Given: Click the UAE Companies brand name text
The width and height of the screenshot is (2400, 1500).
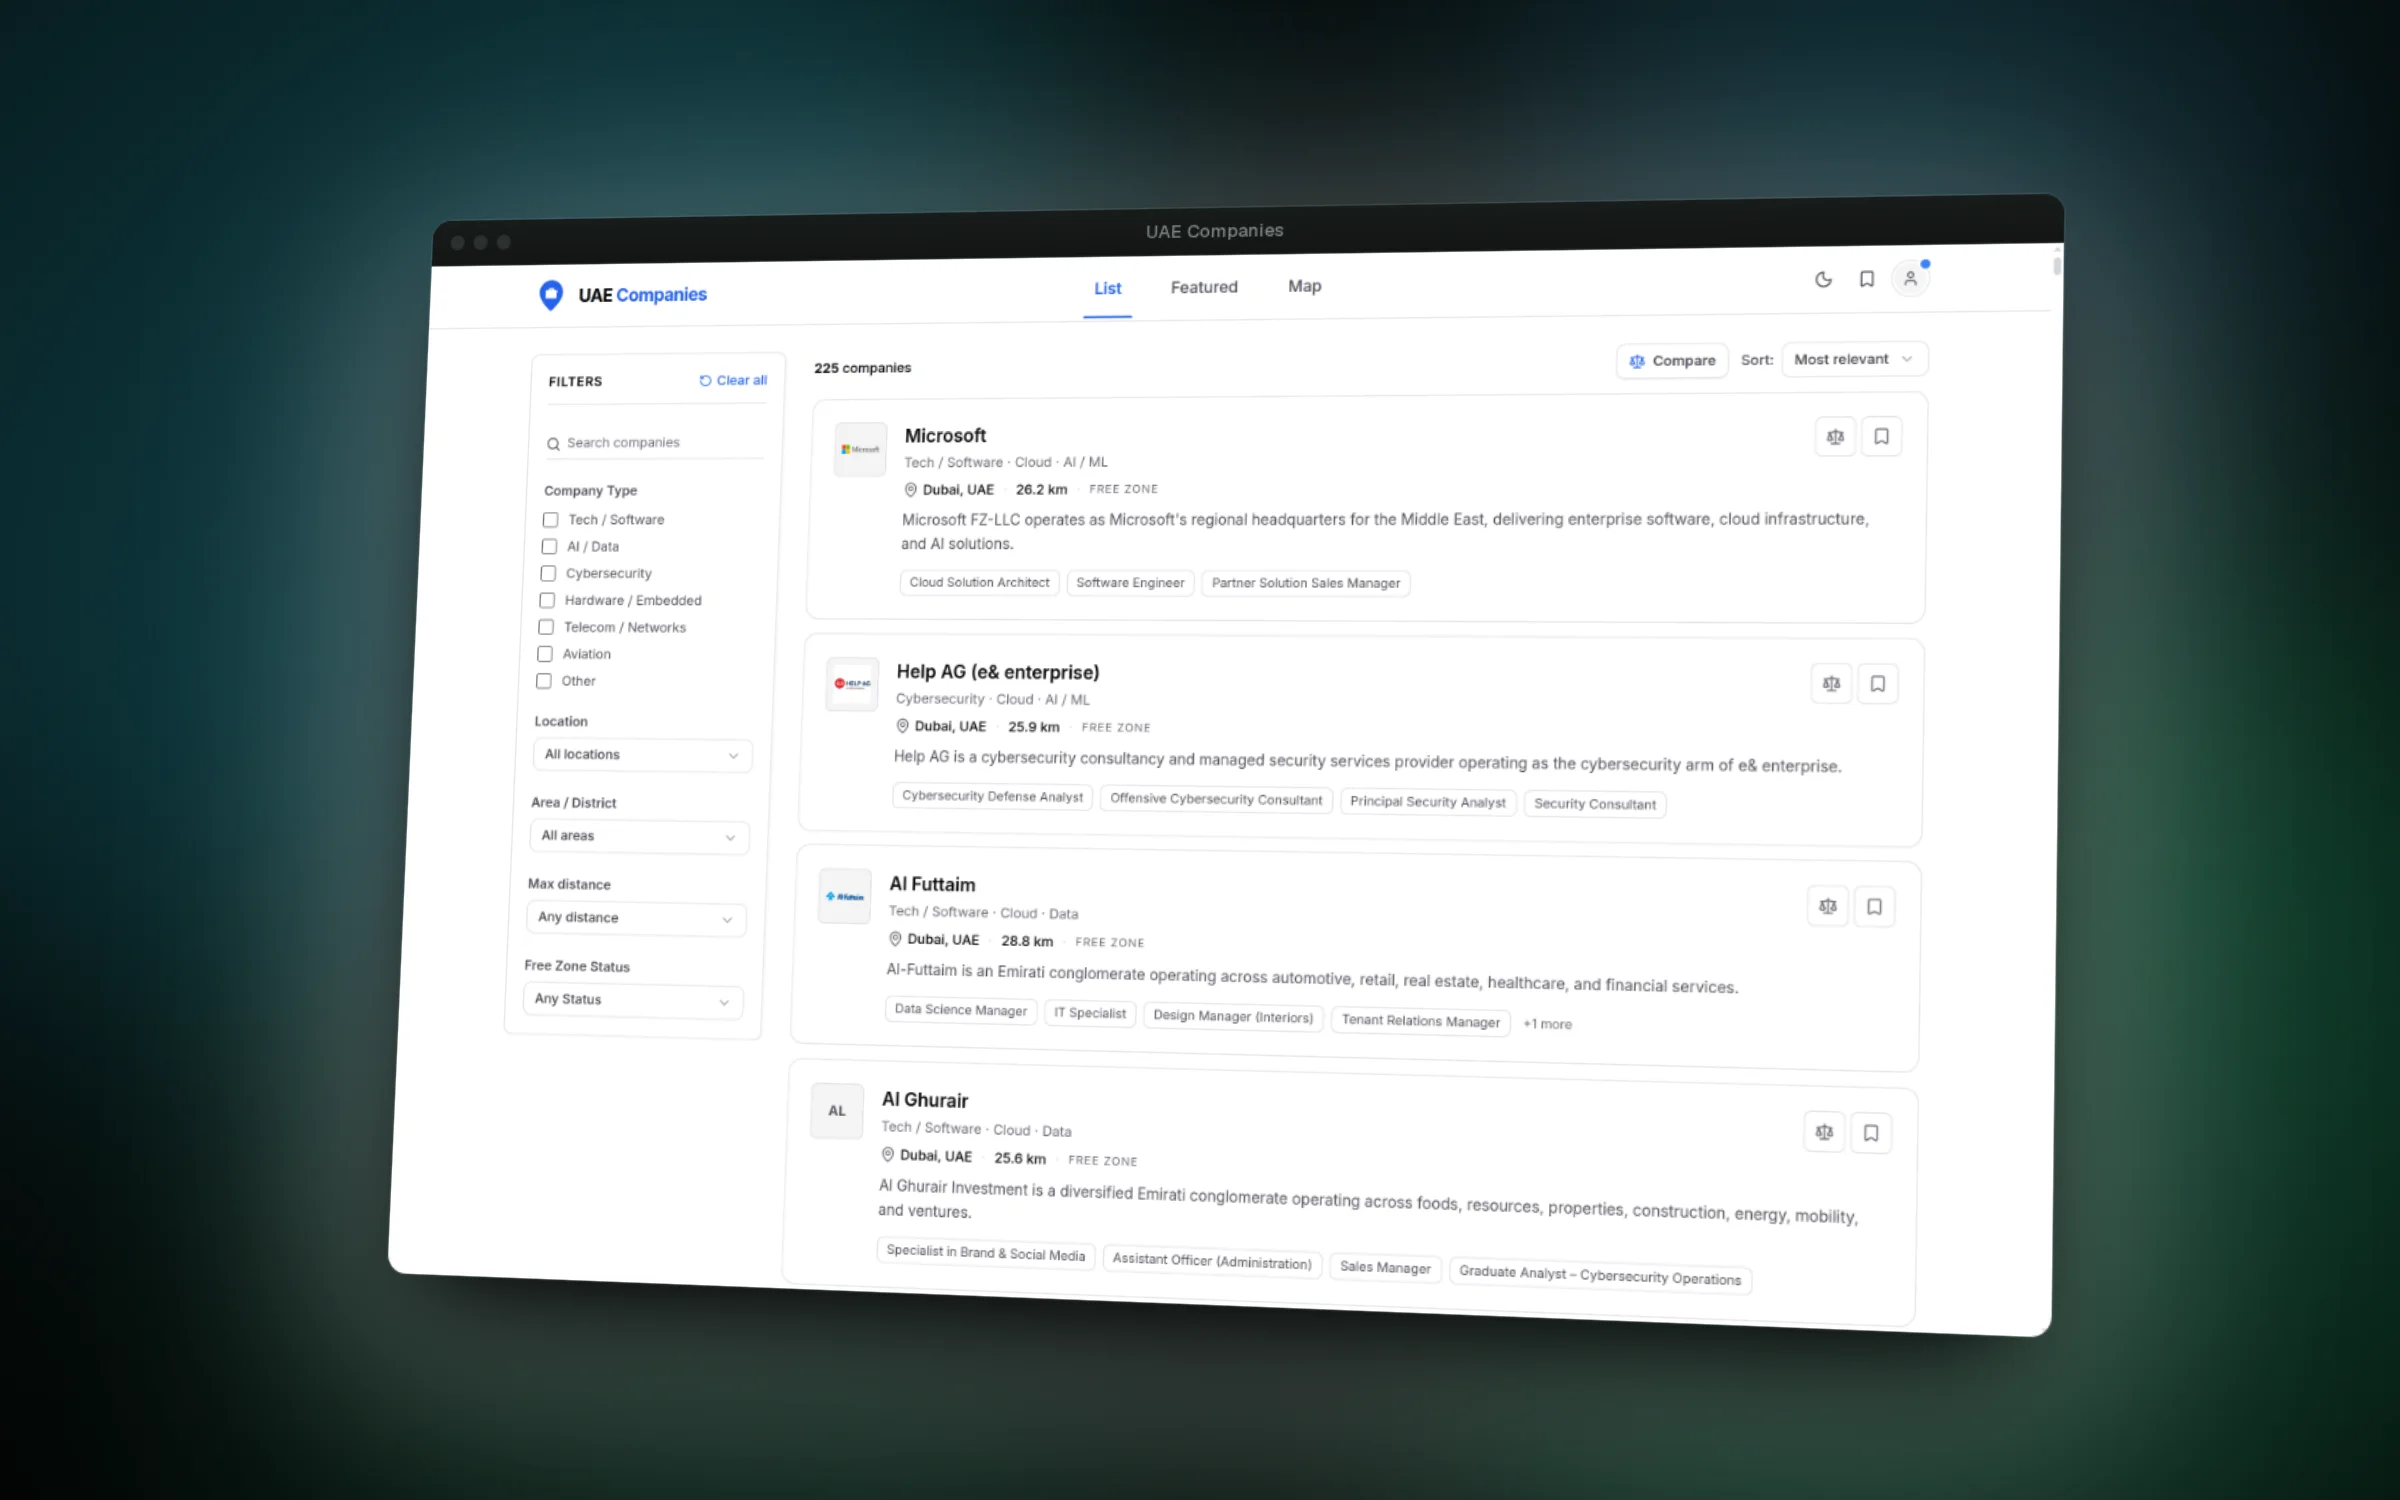Looking at the screenshot, I should coord(642,295).
